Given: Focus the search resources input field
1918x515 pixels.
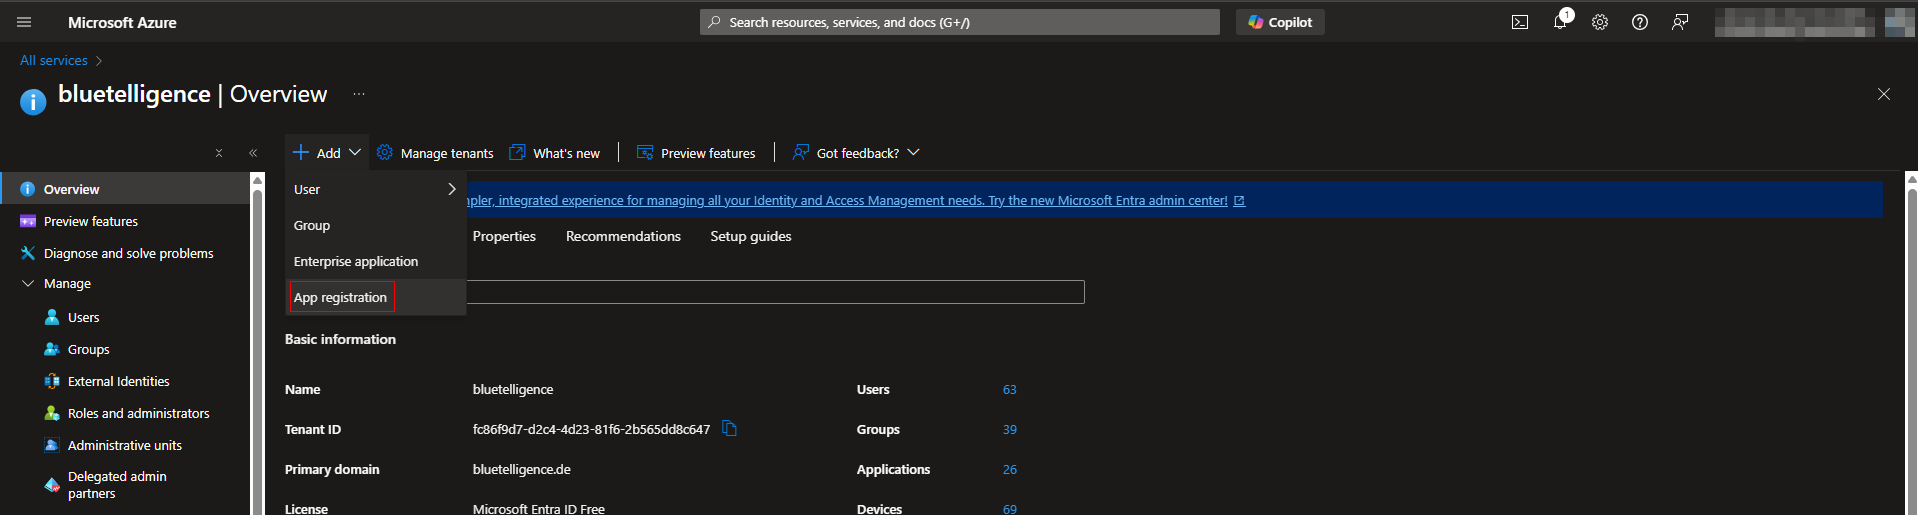Looking at the screenshot, I should 960,22.
